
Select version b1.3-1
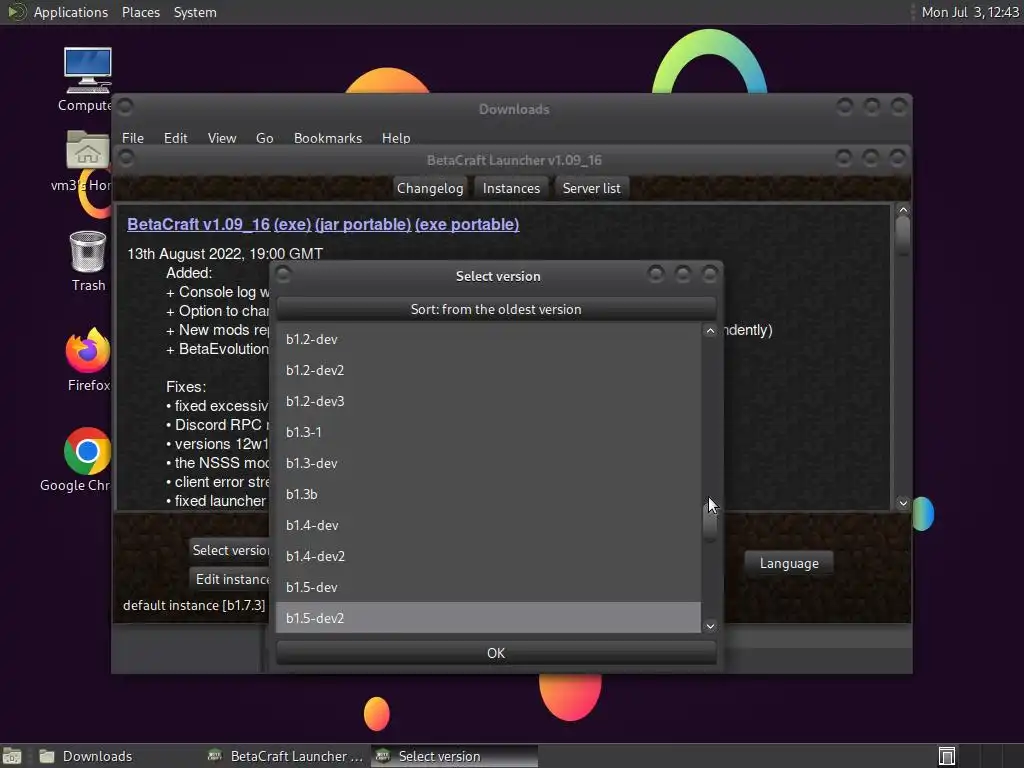488,432
